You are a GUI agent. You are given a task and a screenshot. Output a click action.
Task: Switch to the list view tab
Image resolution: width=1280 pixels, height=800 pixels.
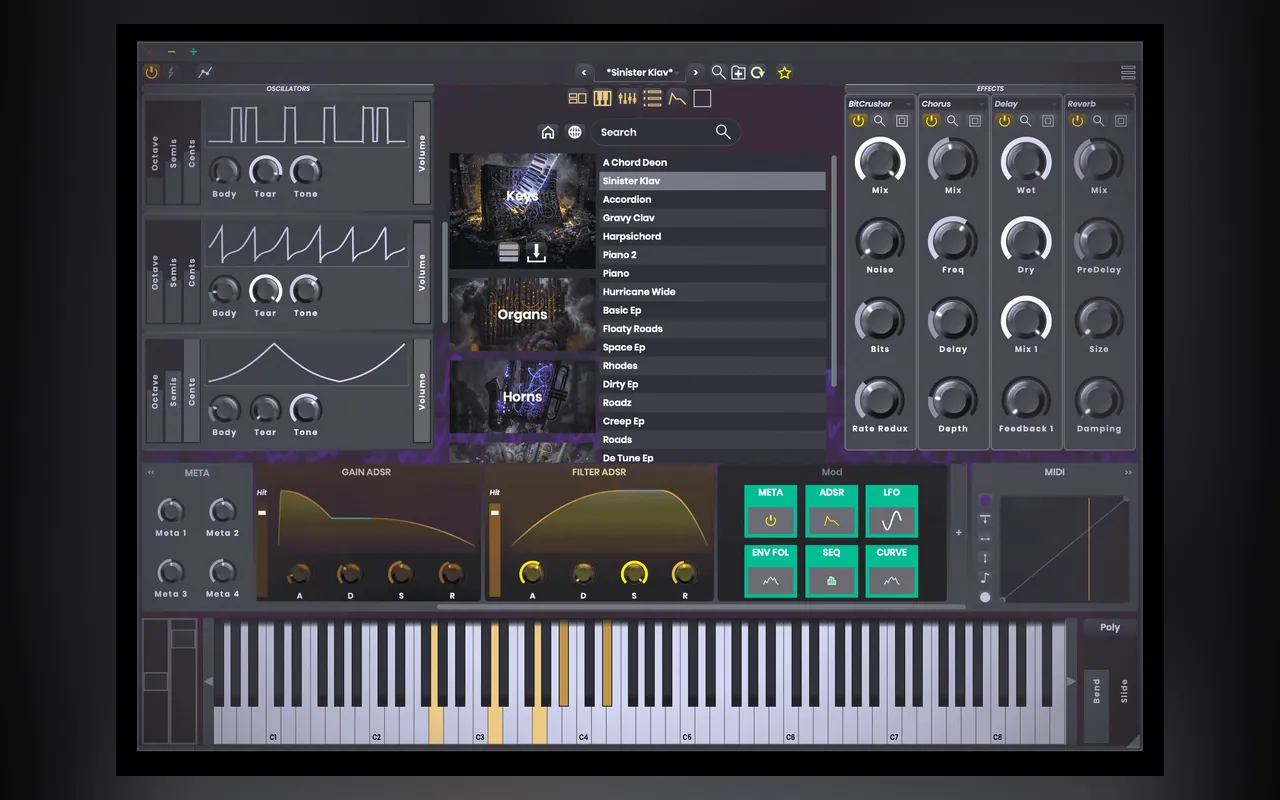pos(652,98)
